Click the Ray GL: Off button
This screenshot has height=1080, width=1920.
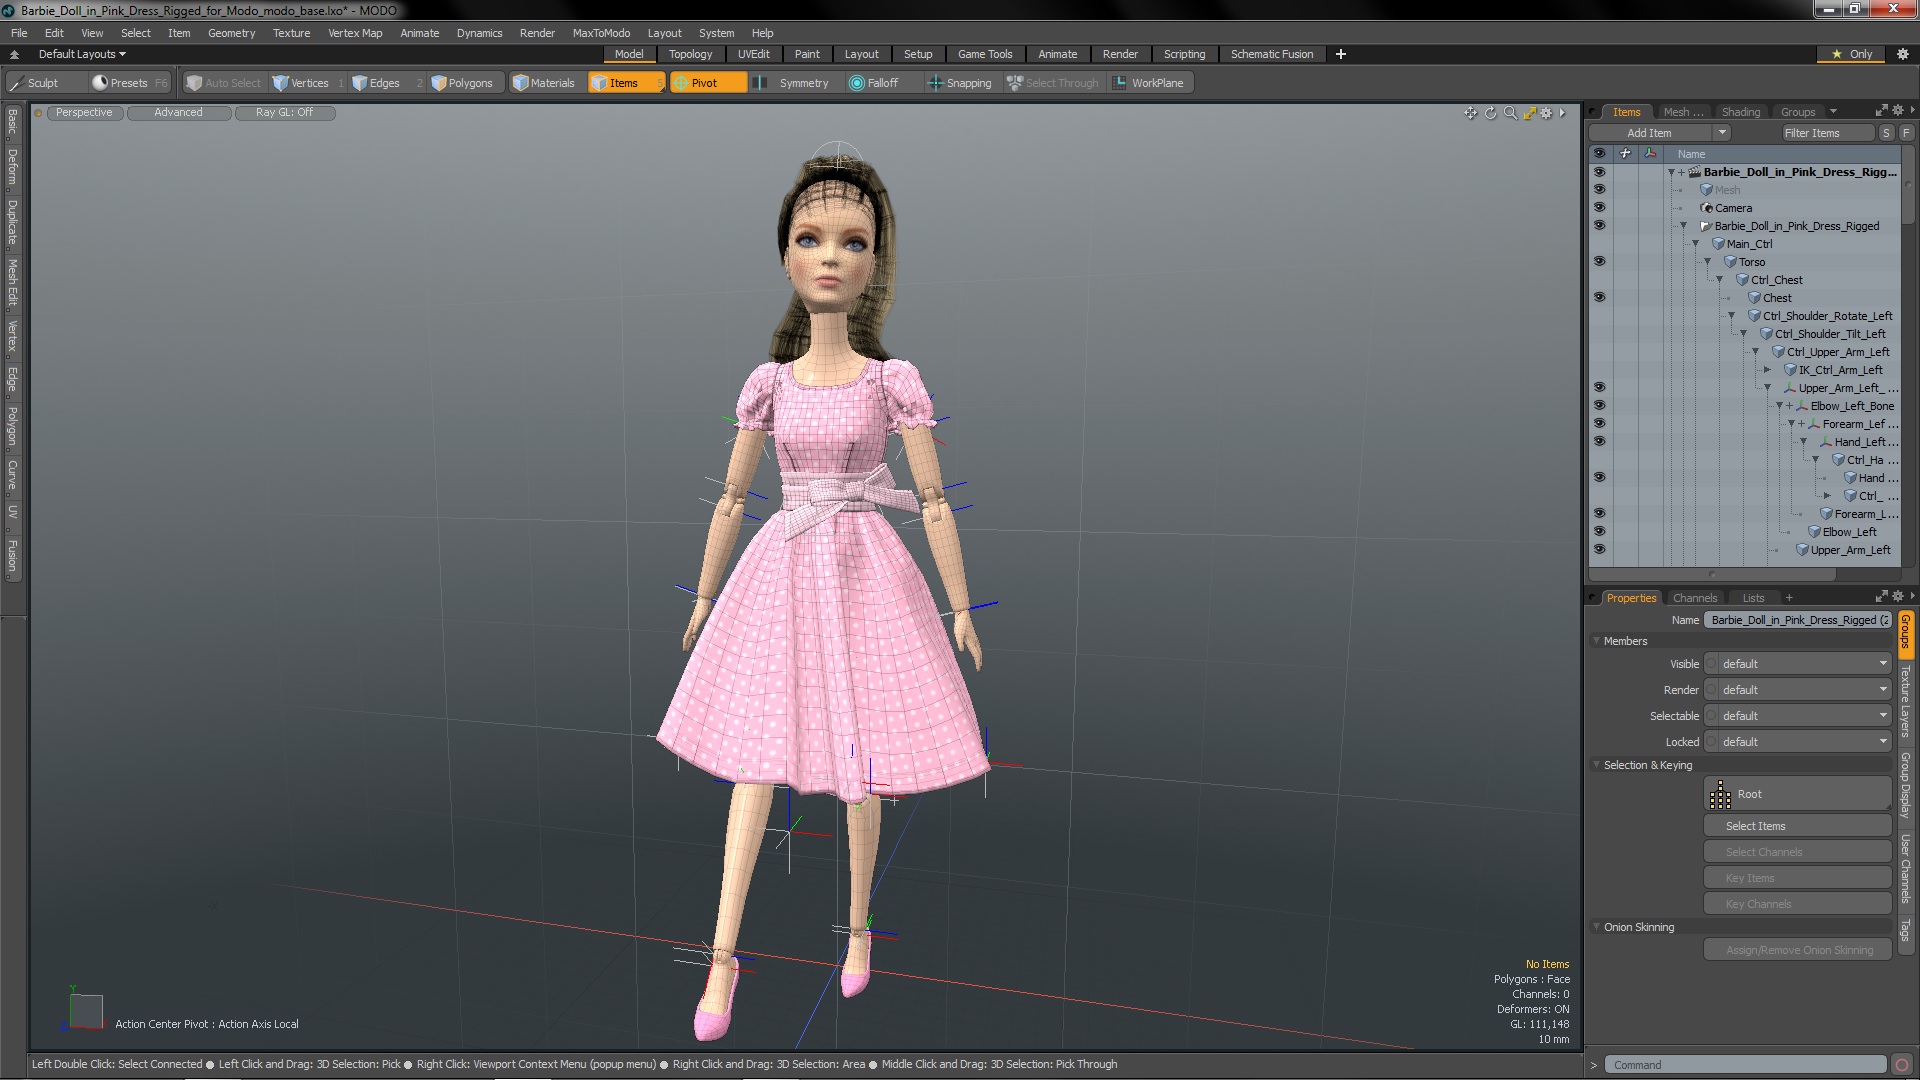284,113
